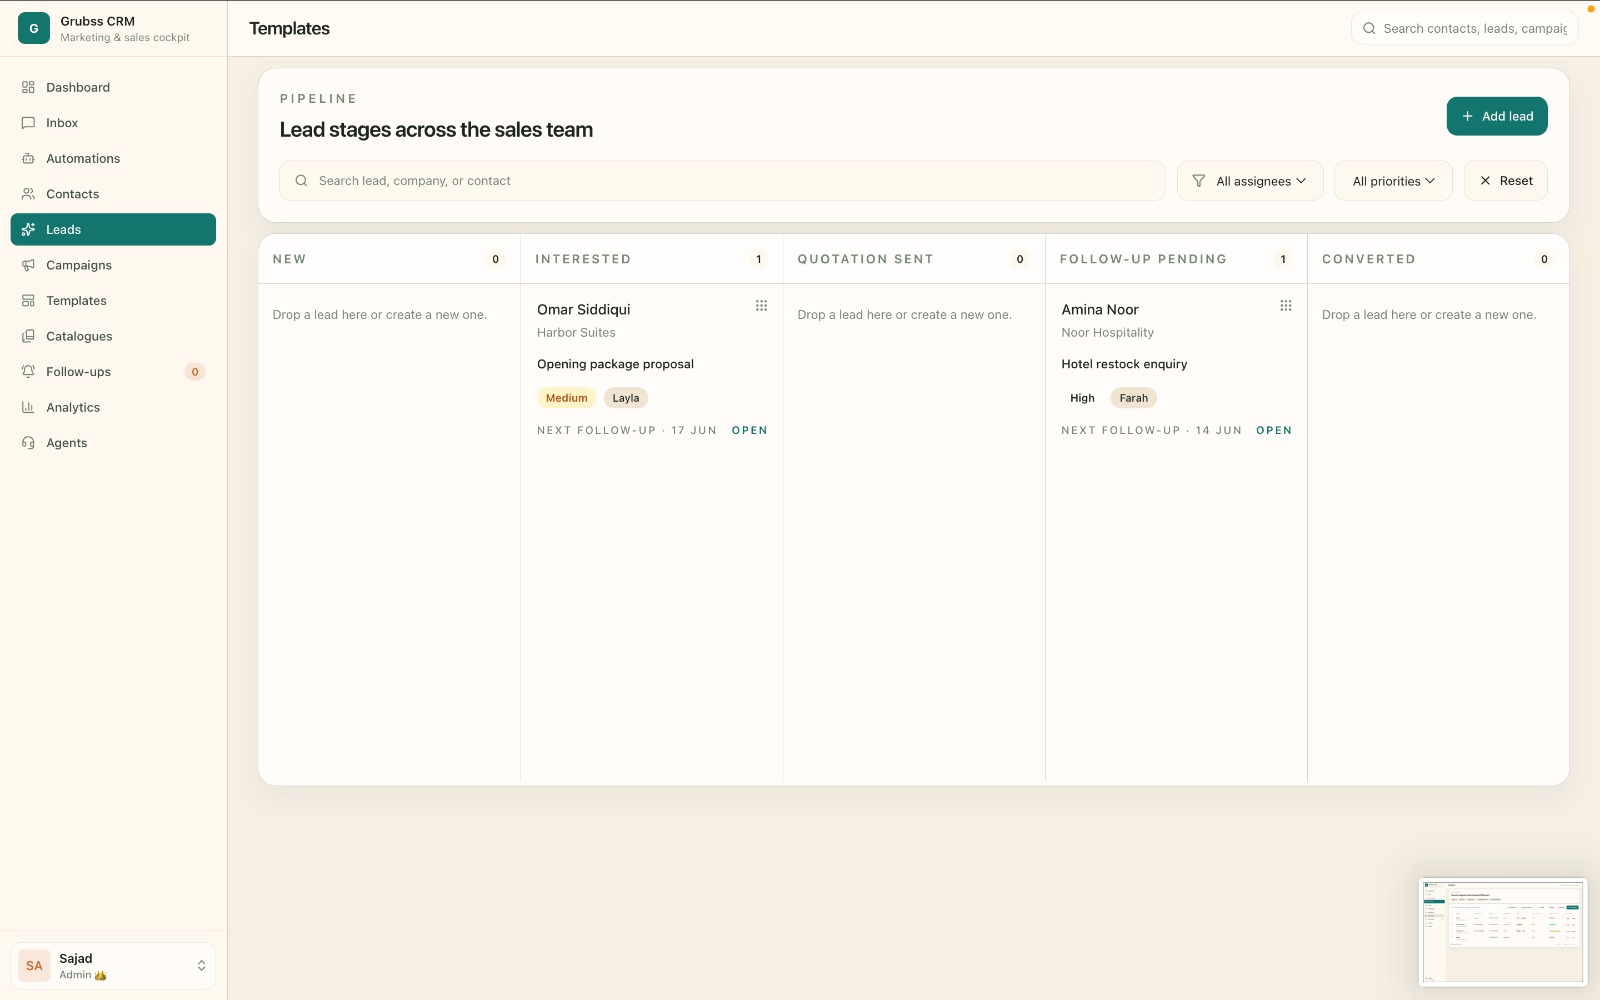Click the Automations robot icon
The width and height of the screenshot is (1600, 1000).
[x=28, y=158]
